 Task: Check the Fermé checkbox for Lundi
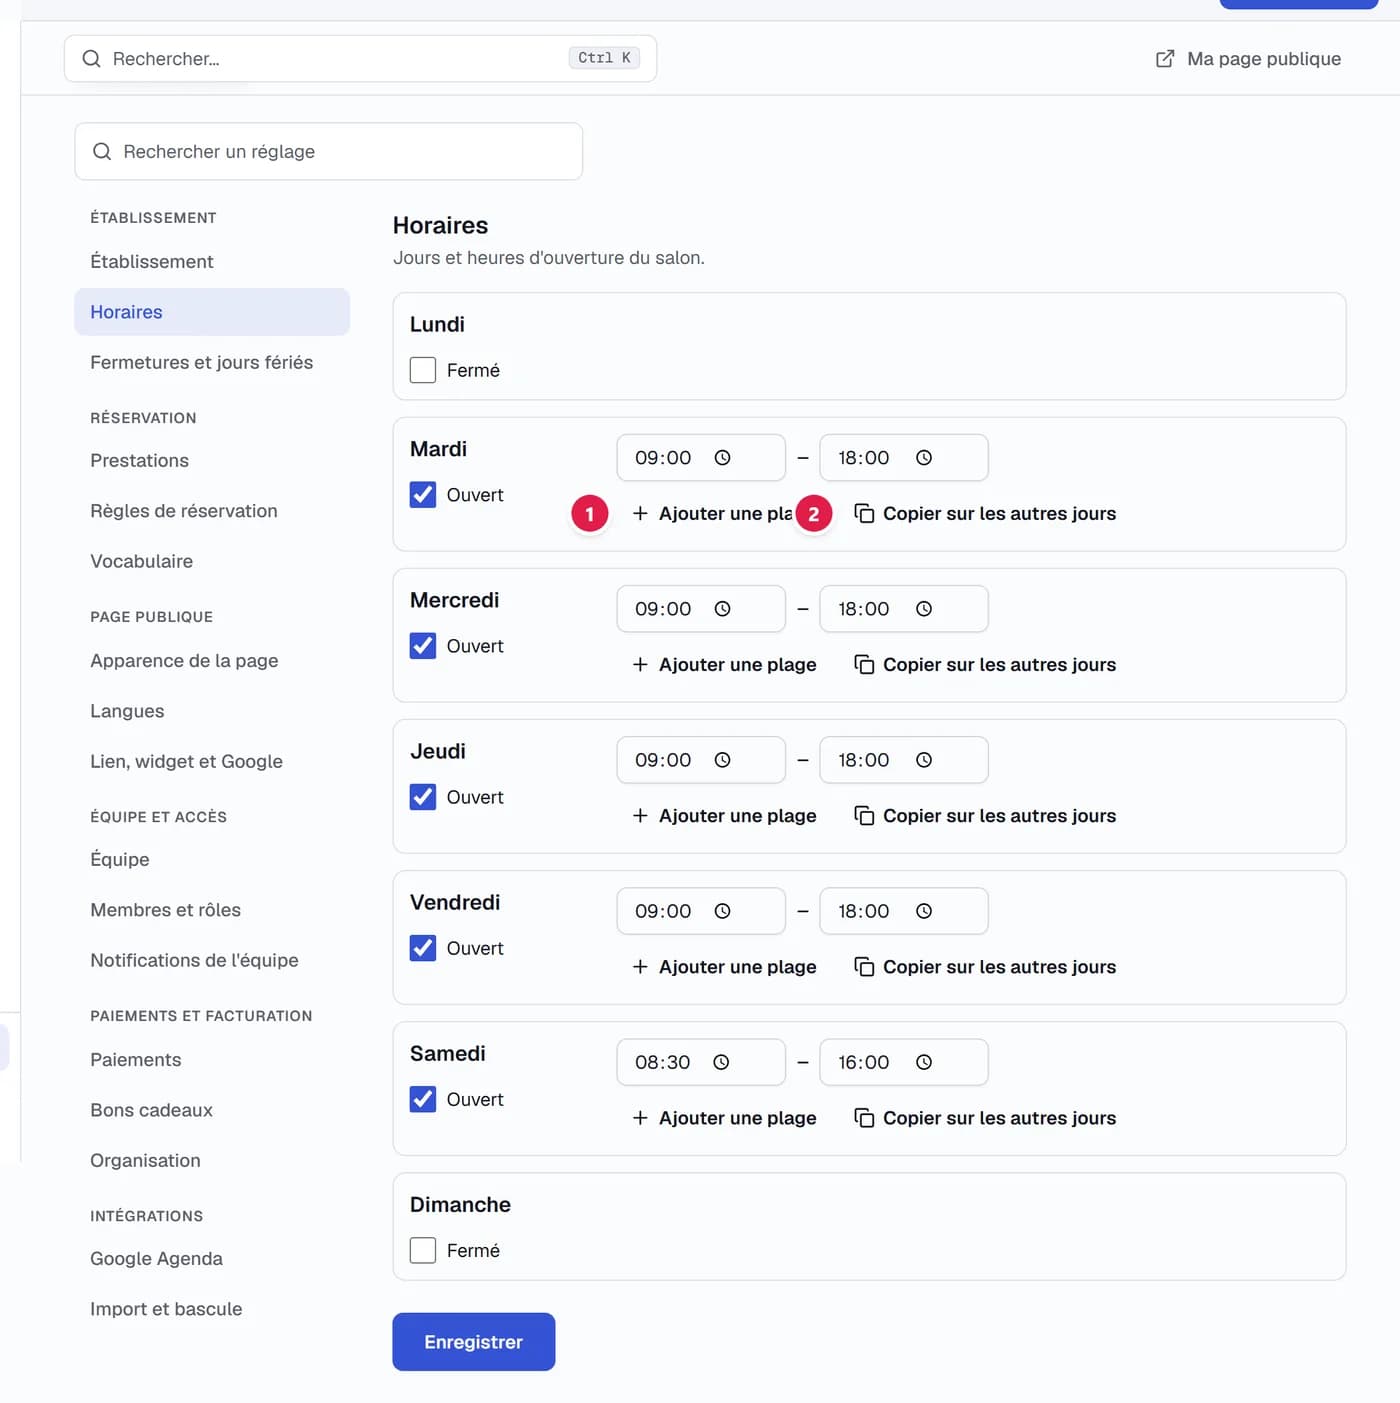(x=423, y=370)
